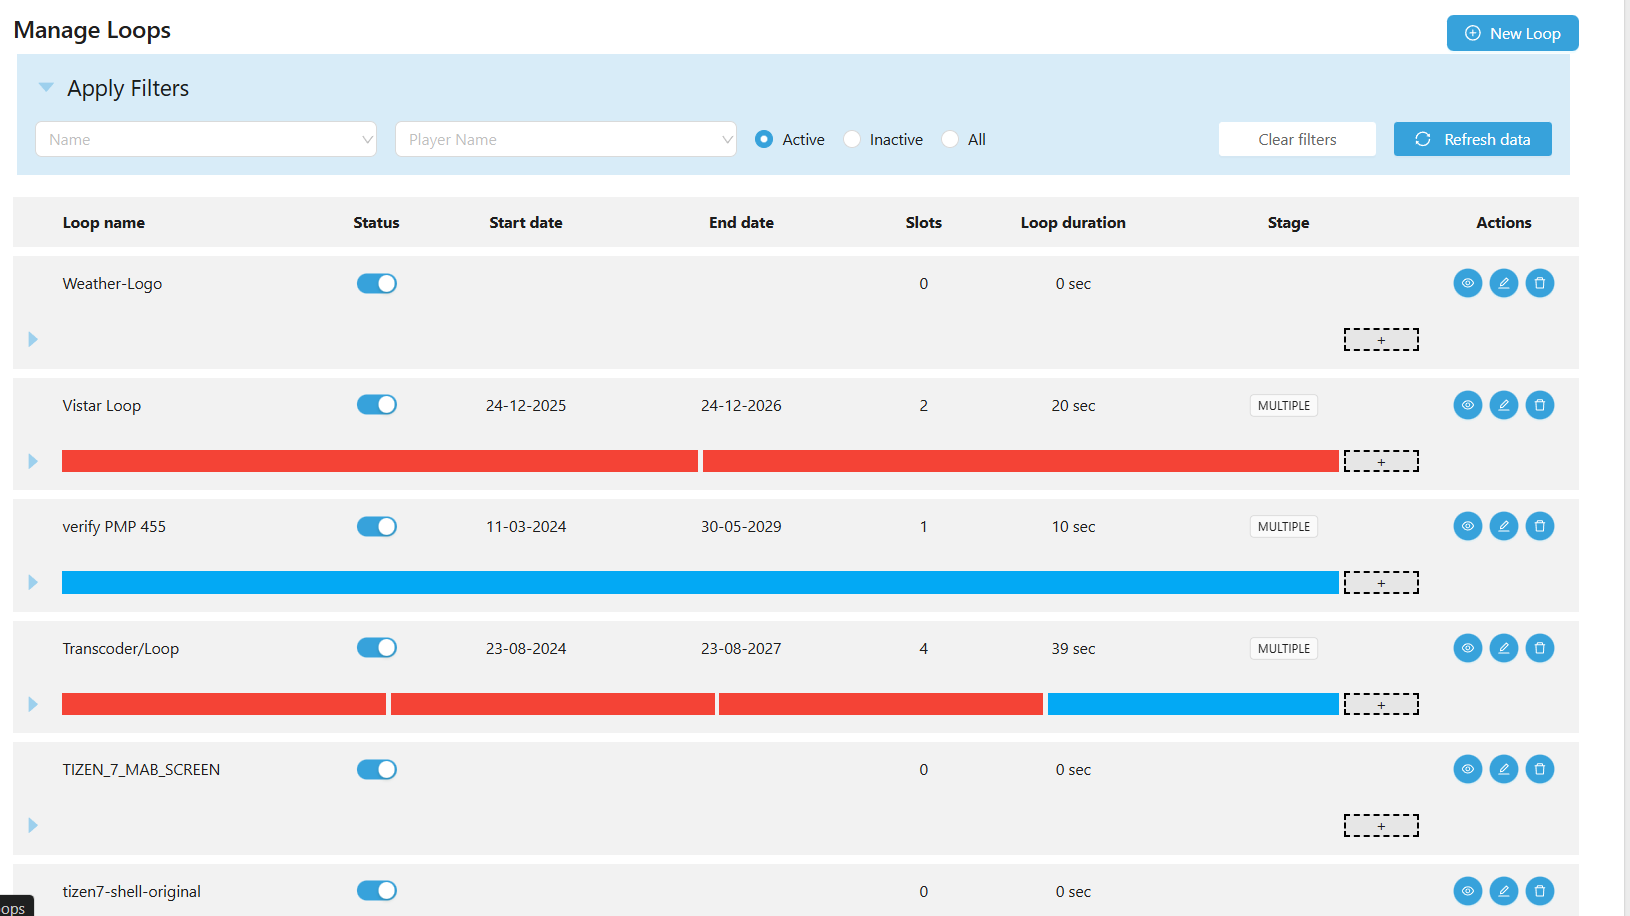Viewport: 1630px width, 916px height.
Task: Expand the verify PMP 455 row
Action: pyautogui.click(x=33, y=582)
